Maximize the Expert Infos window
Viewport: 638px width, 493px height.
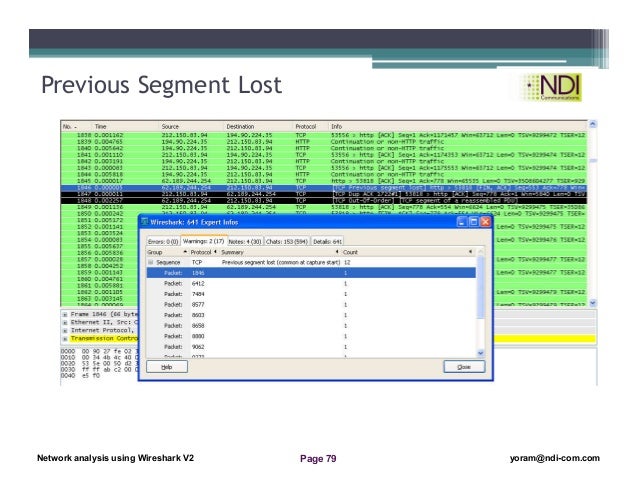click(x=474, y=222)
